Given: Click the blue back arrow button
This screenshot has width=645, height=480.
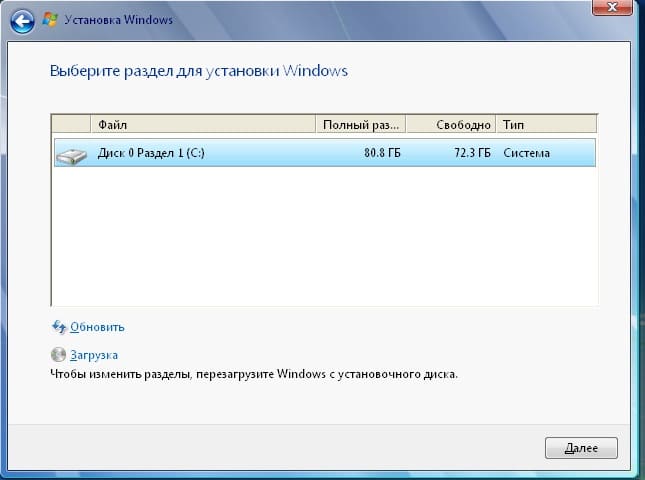Looking at the screenshot, I should 20,18.
